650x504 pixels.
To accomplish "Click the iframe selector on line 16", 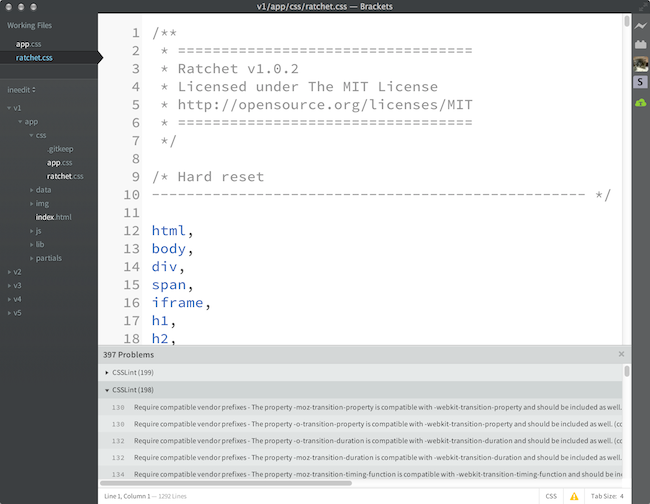I will tap(177, 303).
